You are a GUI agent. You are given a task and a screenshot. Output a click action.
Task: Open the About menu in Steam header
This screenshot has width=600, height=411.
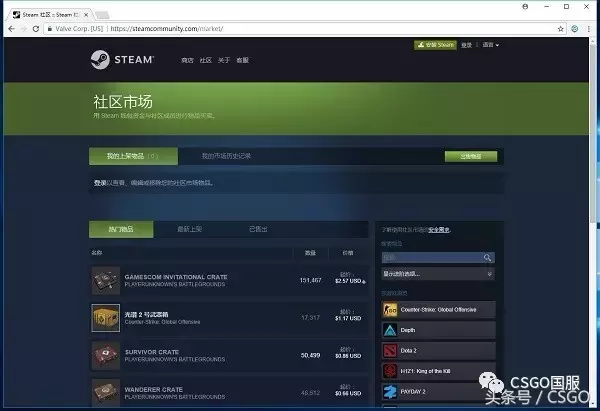[224, 60]
